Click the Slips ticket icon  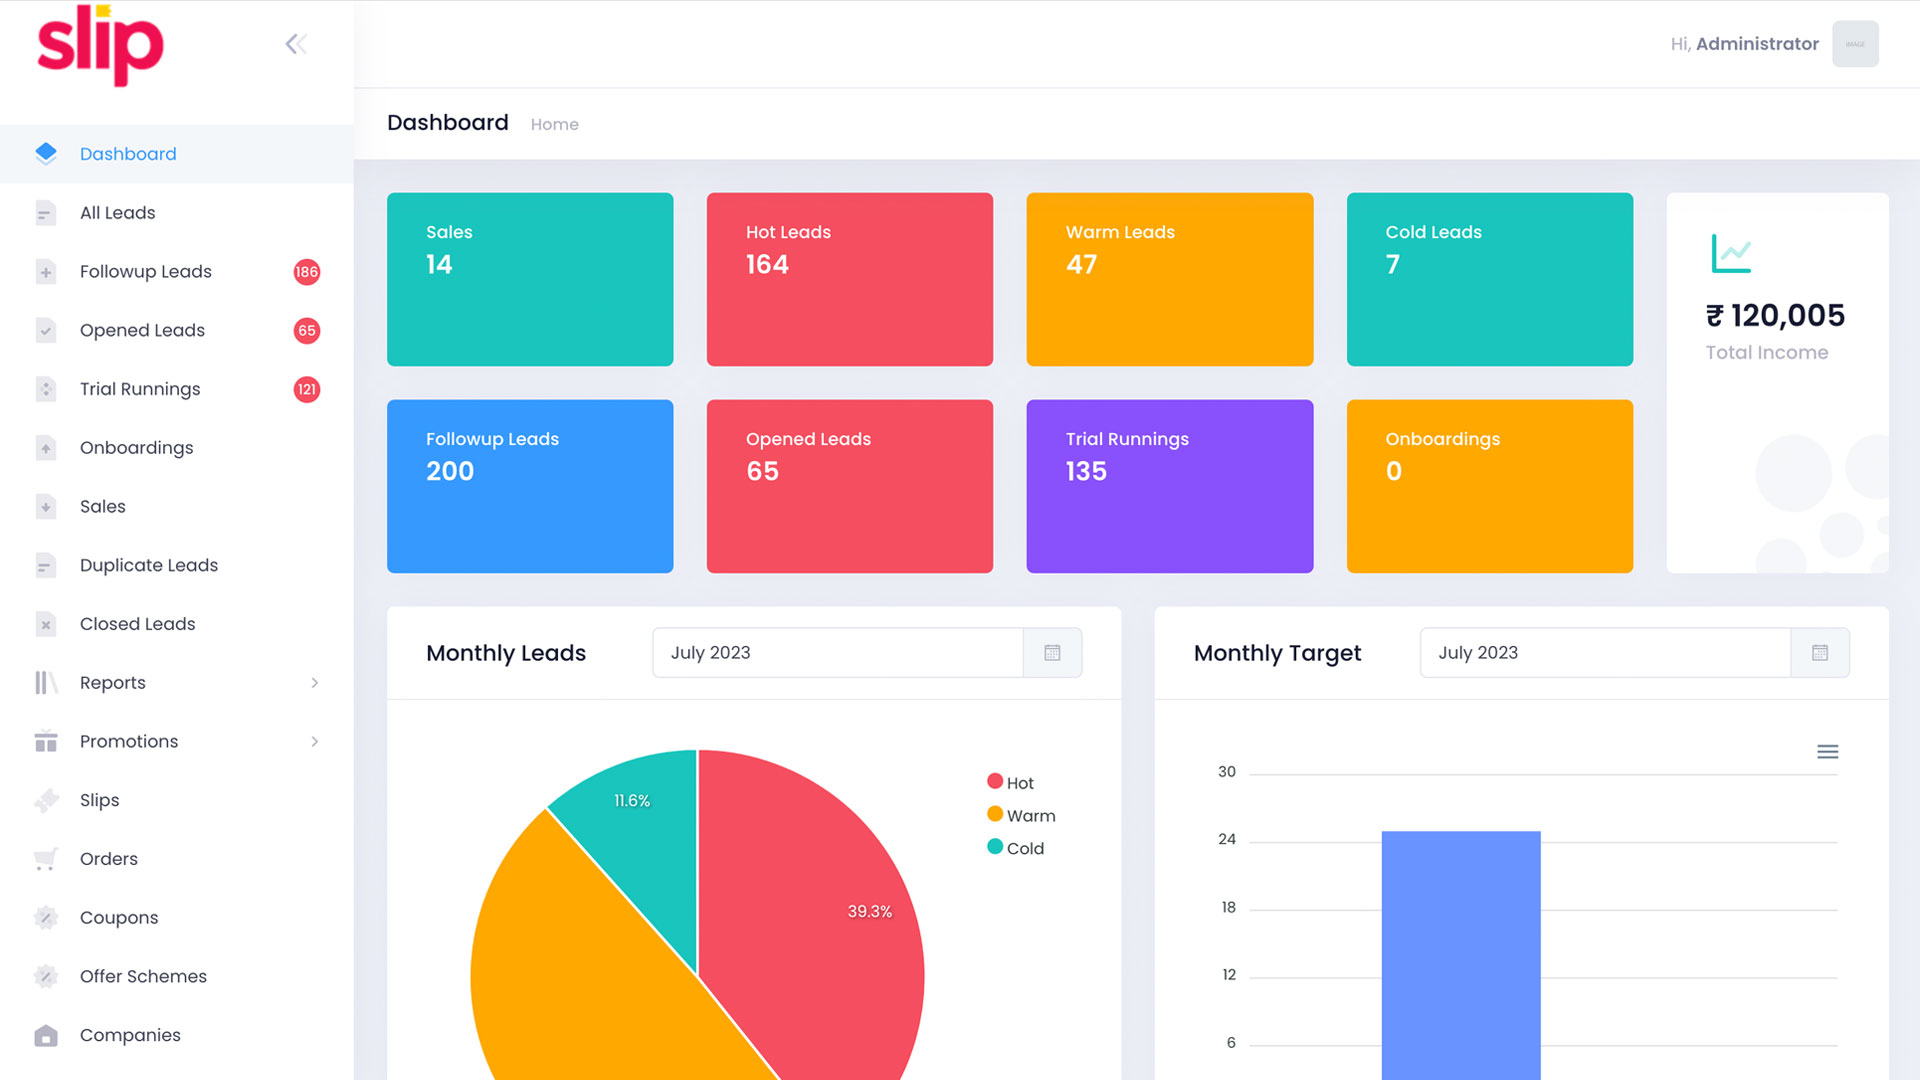[46, 800]
